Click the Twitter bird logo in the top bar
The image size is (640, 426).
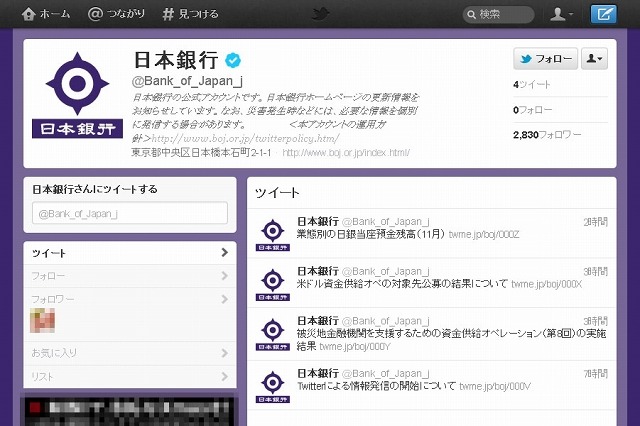pyautogui.click(x=320, y=14)
